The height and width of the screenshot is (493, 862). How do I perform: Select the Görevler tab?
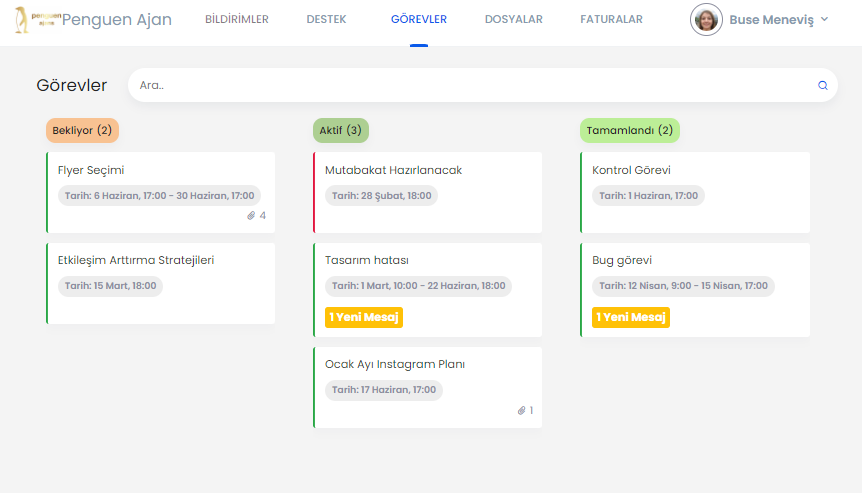(x=418, y=19)
